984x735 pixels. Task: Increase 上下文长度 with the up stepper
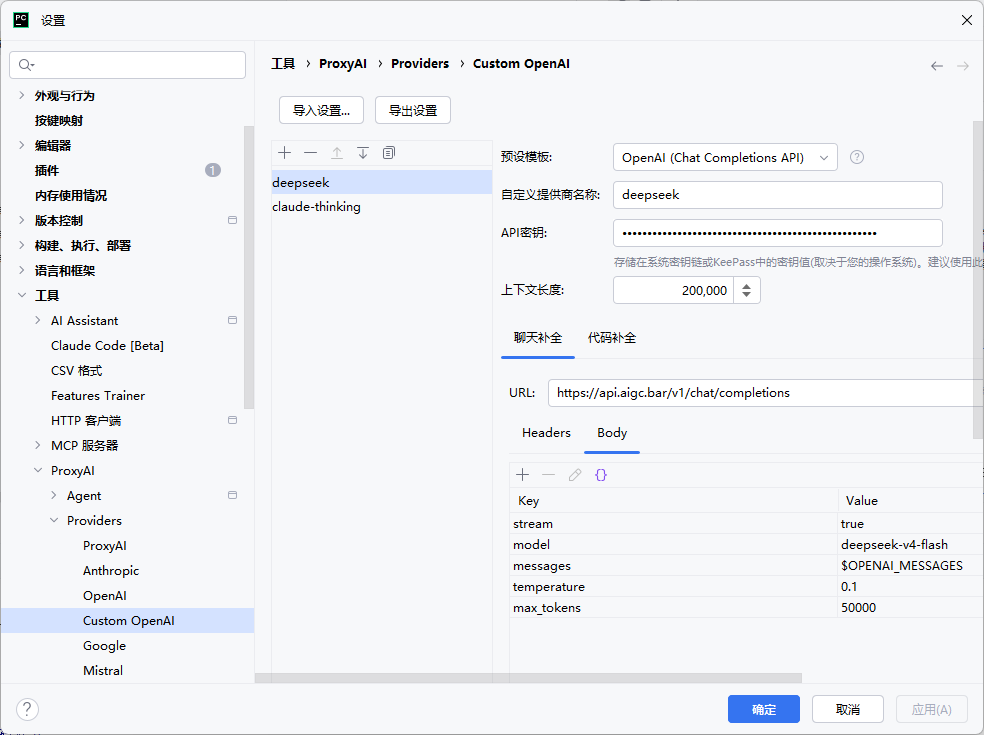tap(747, 286)
